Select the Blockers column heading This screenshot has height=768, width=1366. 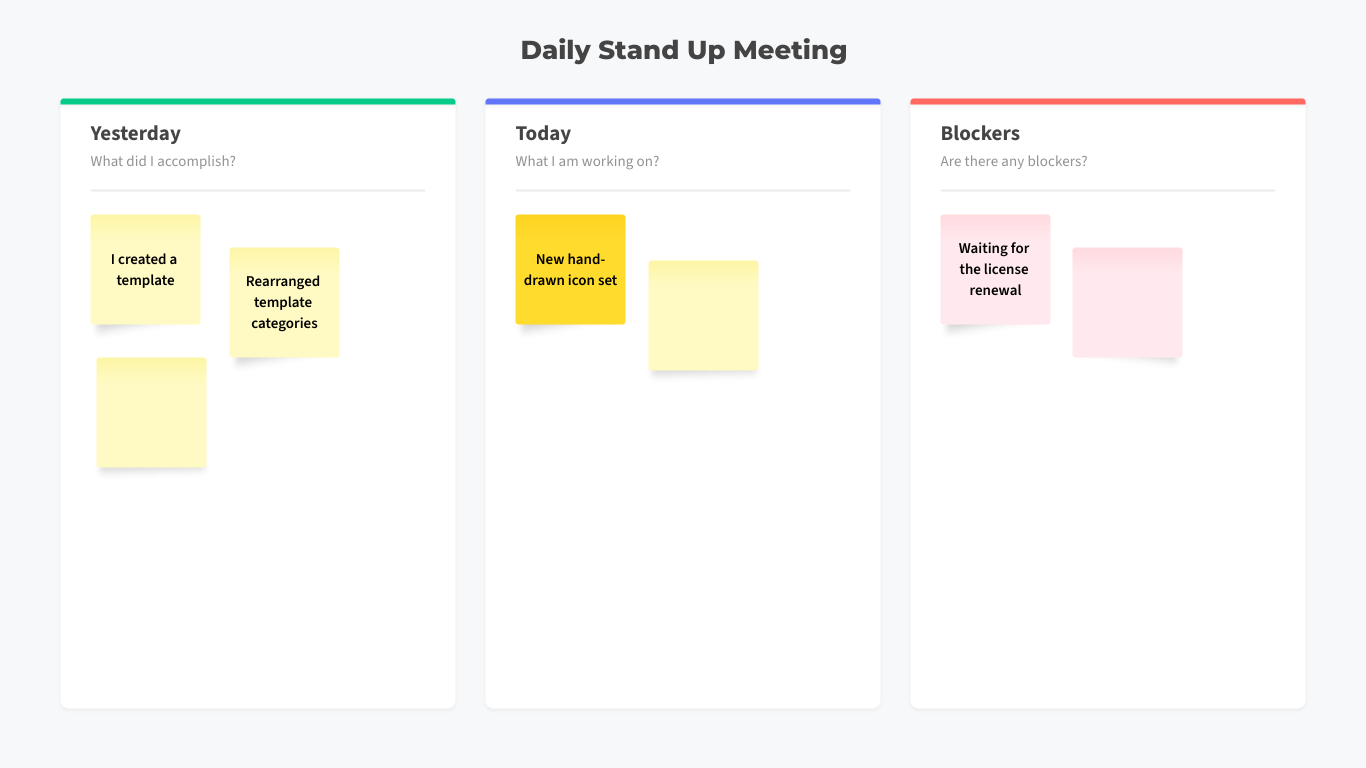coord(980,133)
